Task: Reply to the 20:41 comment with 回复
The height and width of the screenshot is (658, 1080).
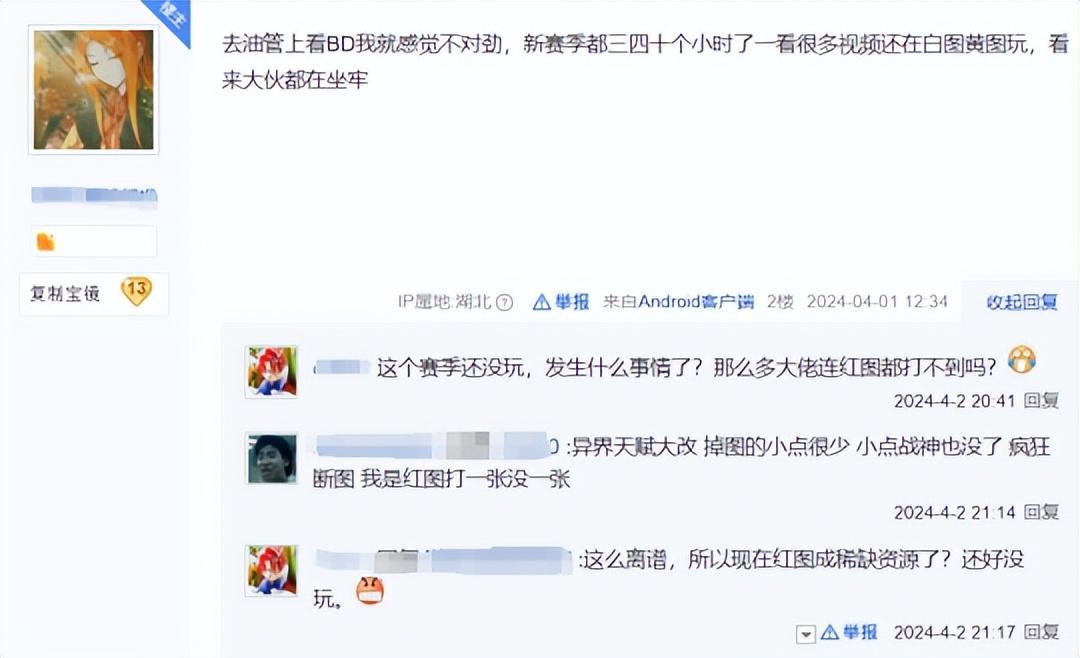Action: point(1041,400)
